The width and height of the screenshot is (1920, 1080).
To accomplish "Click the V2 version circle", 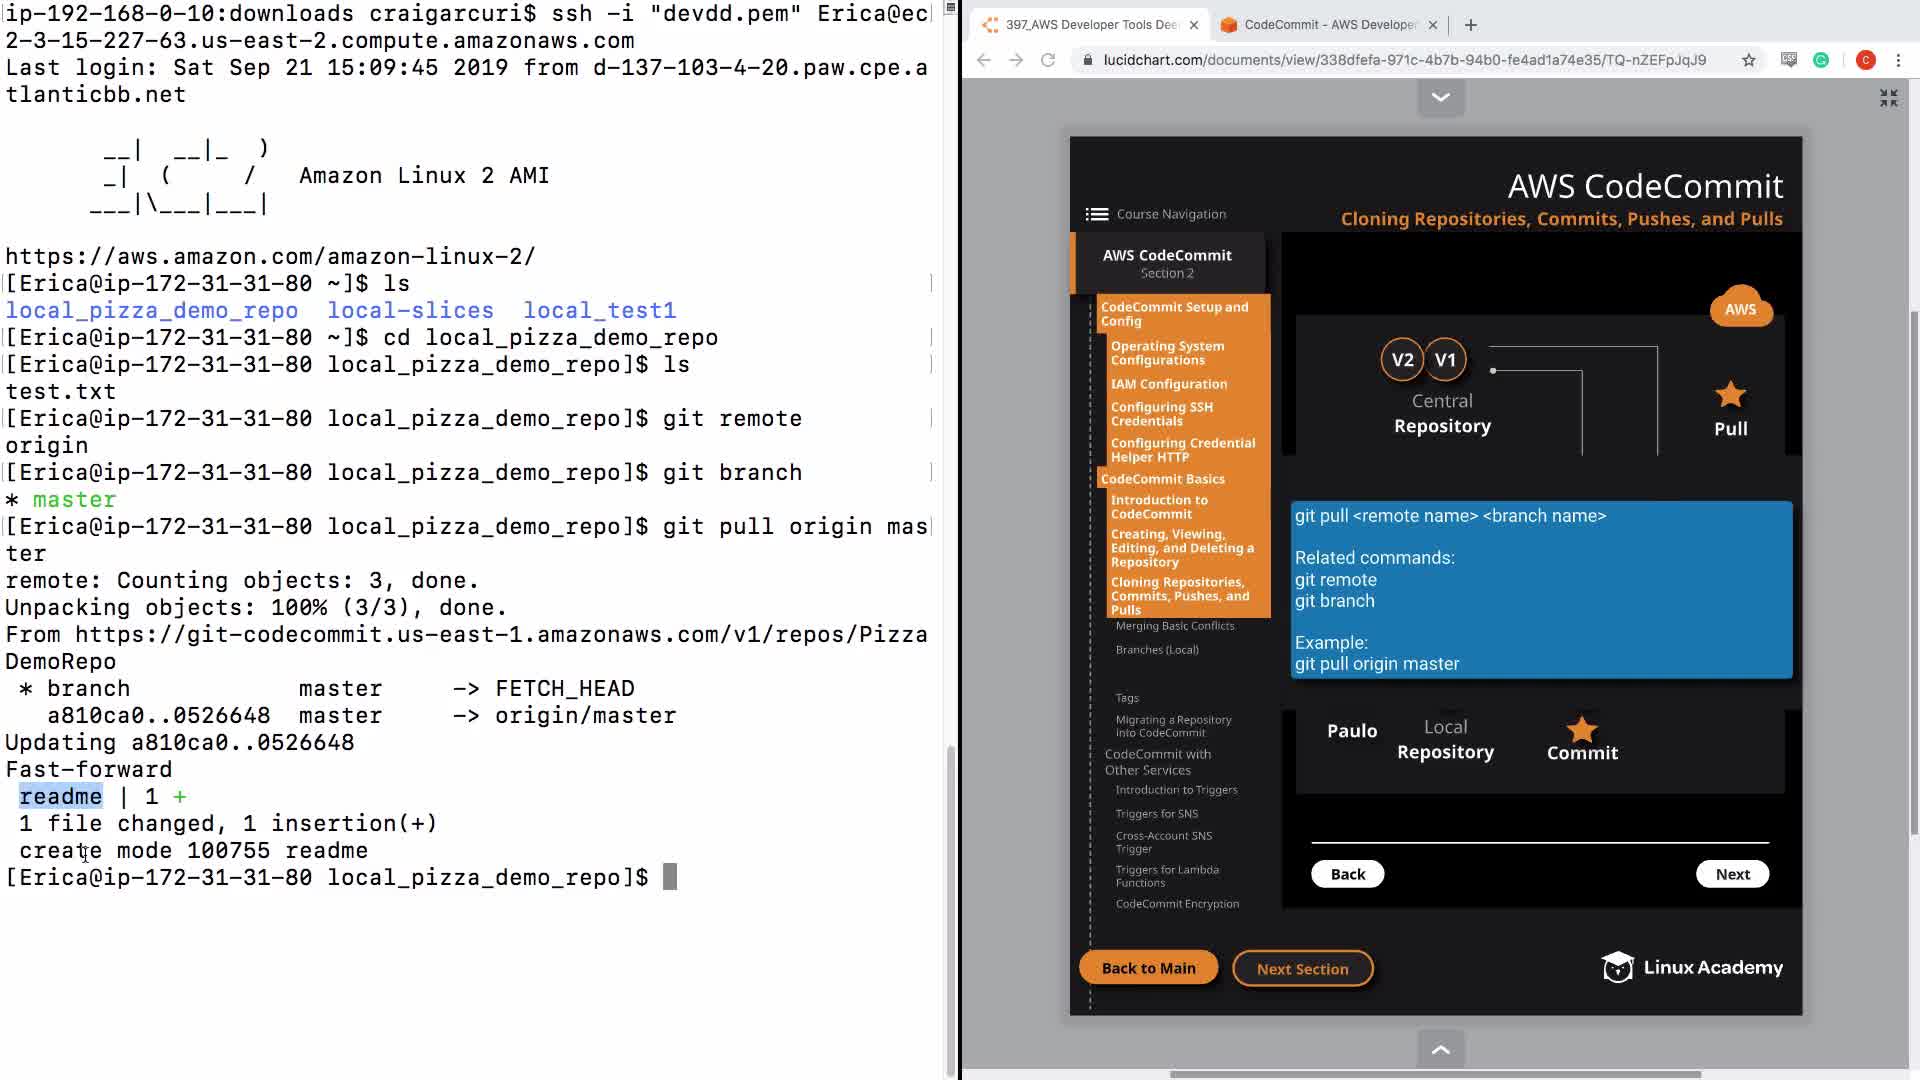I will click(1402, 360).
